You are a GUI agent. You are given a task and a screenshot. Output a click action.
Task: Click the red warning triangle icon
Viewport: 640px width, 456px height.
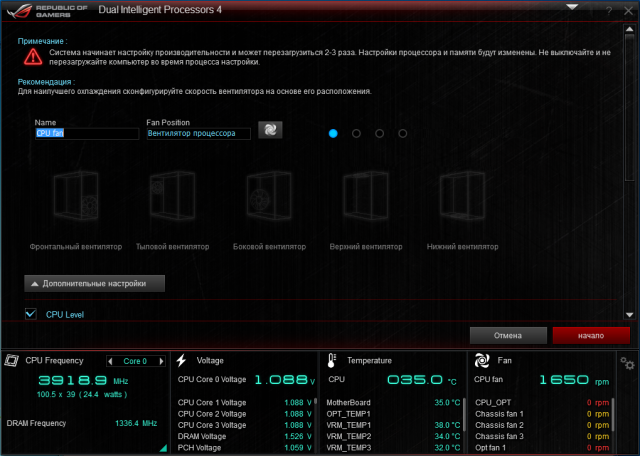[x=33, y=57]
